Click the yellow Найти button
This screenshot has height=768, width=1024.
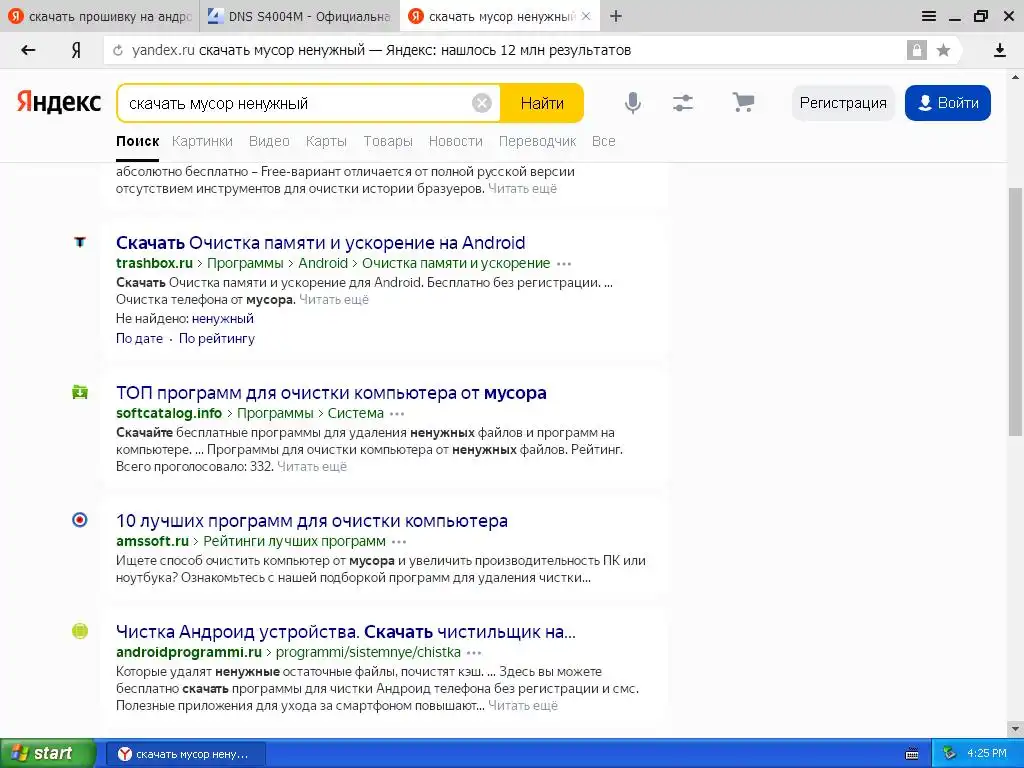coord(542,103)
